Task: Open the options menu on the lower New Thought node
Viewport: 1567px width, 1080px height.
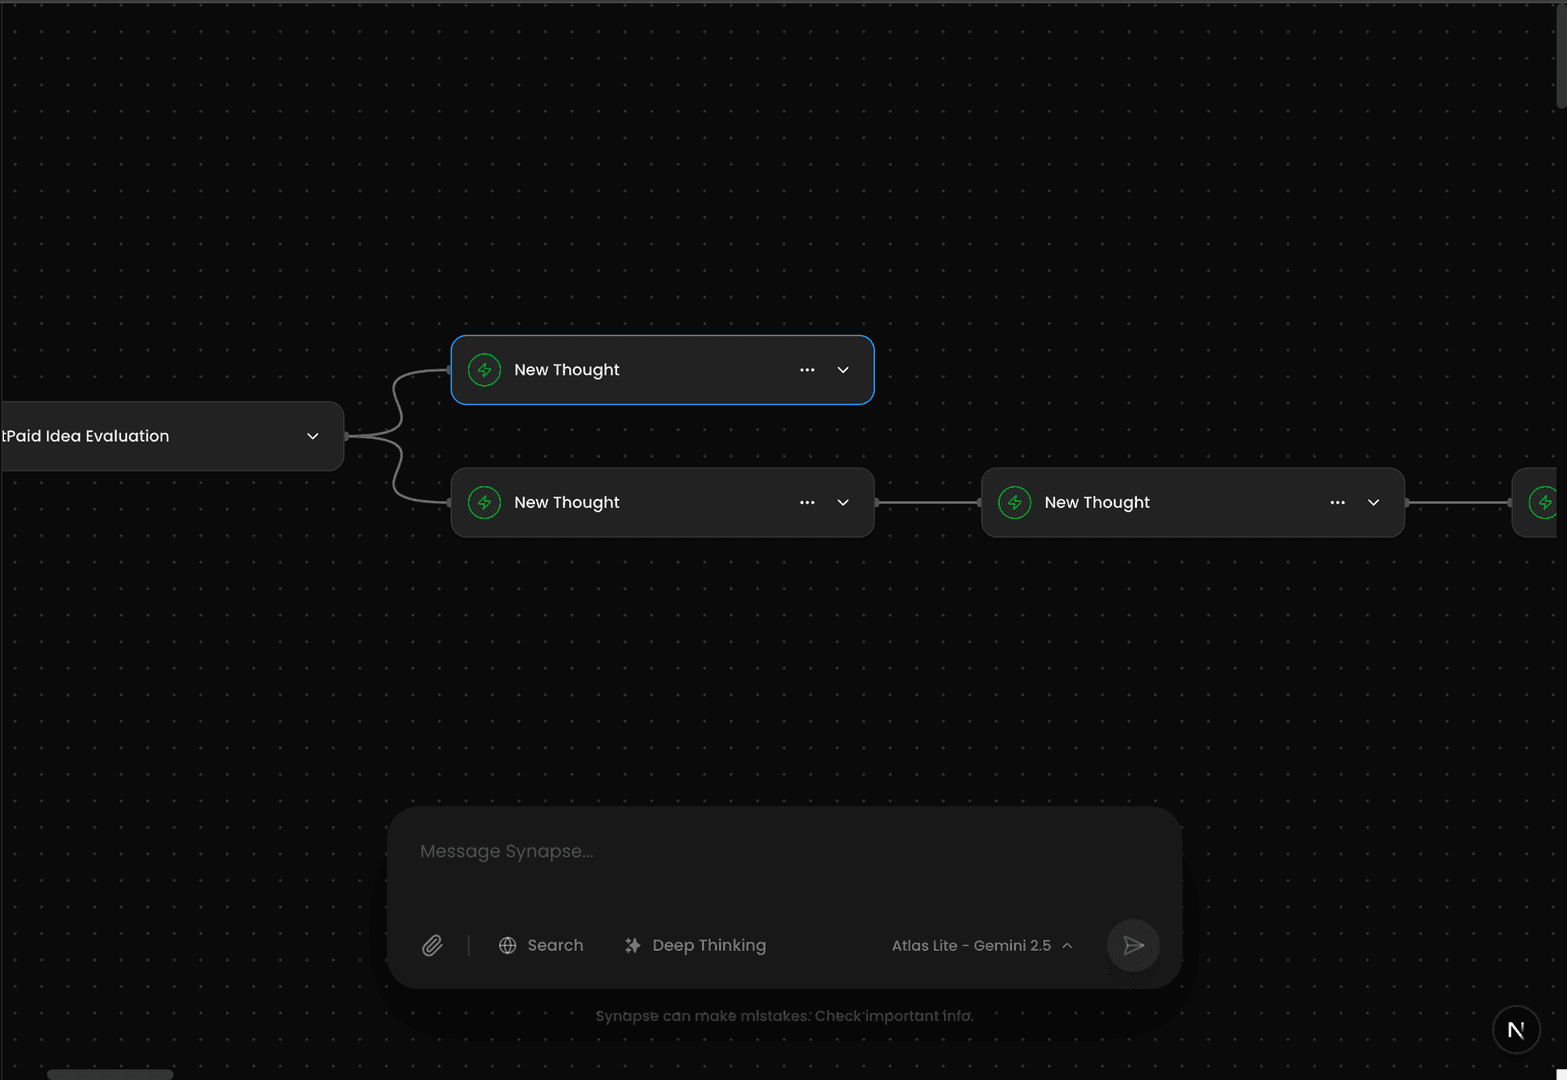Action: [x=807, y=502]
